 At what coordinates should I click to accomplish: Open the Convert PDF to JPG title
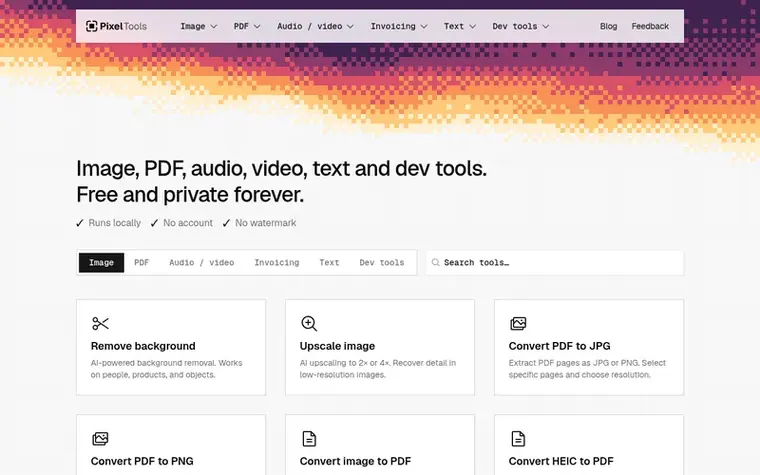tap(559, 346)
